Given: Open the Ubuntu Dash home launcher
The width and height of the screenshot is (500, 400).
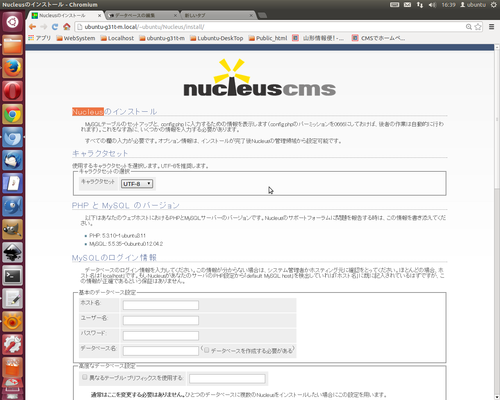Looking at the screenshot, I should [12, 22].
